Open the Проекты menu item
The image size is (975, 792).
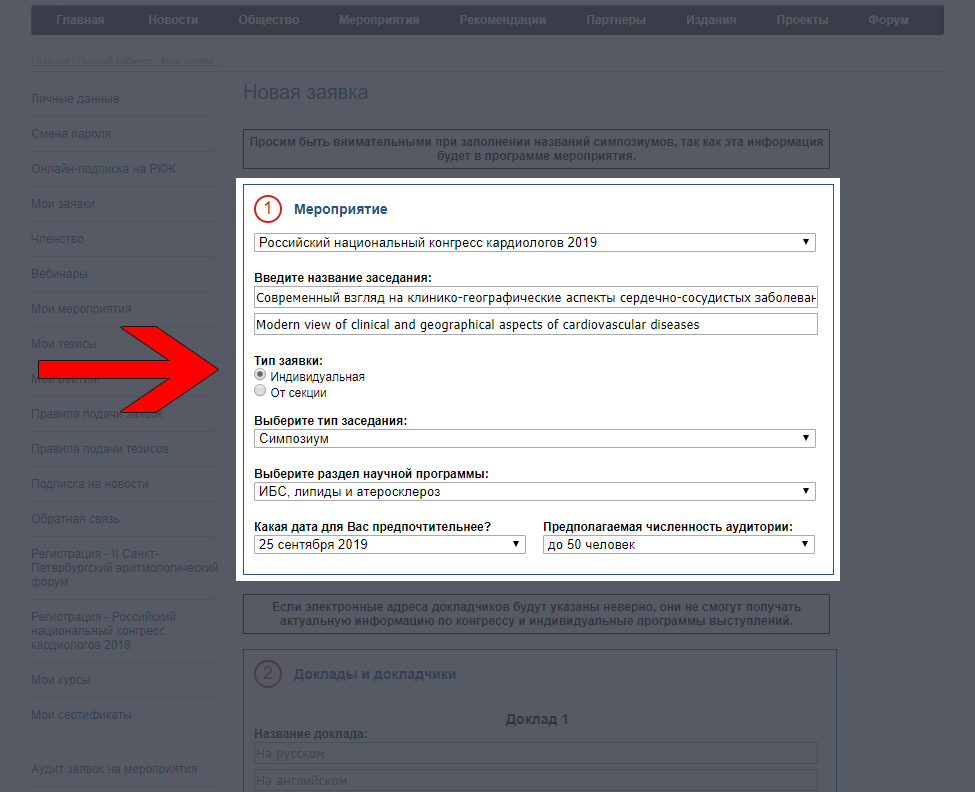(x=802, y=20)
